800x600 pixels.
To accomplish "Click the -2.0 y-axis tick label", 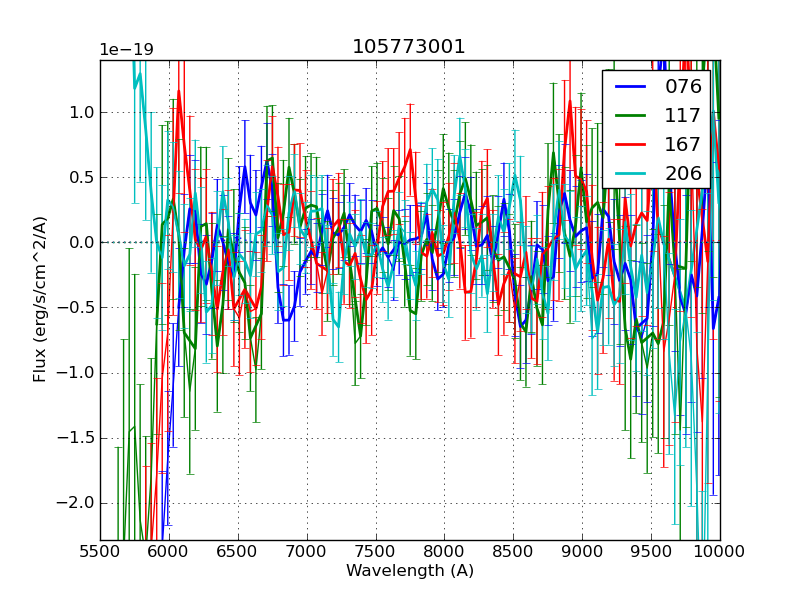I will tap(76, 503).
